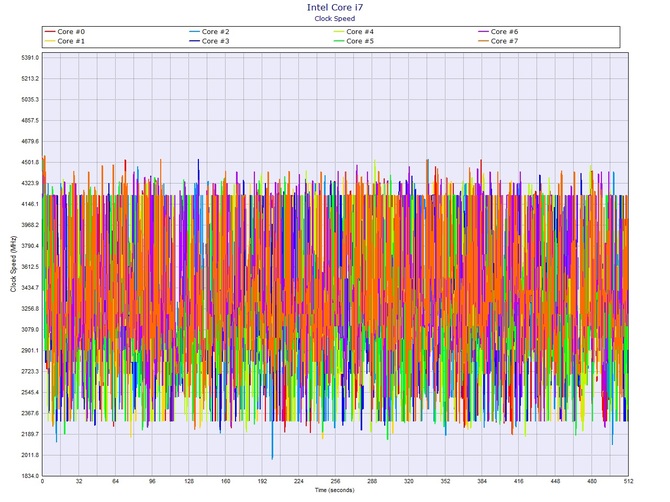Click the 128 tick on time axis

point(189,481)
